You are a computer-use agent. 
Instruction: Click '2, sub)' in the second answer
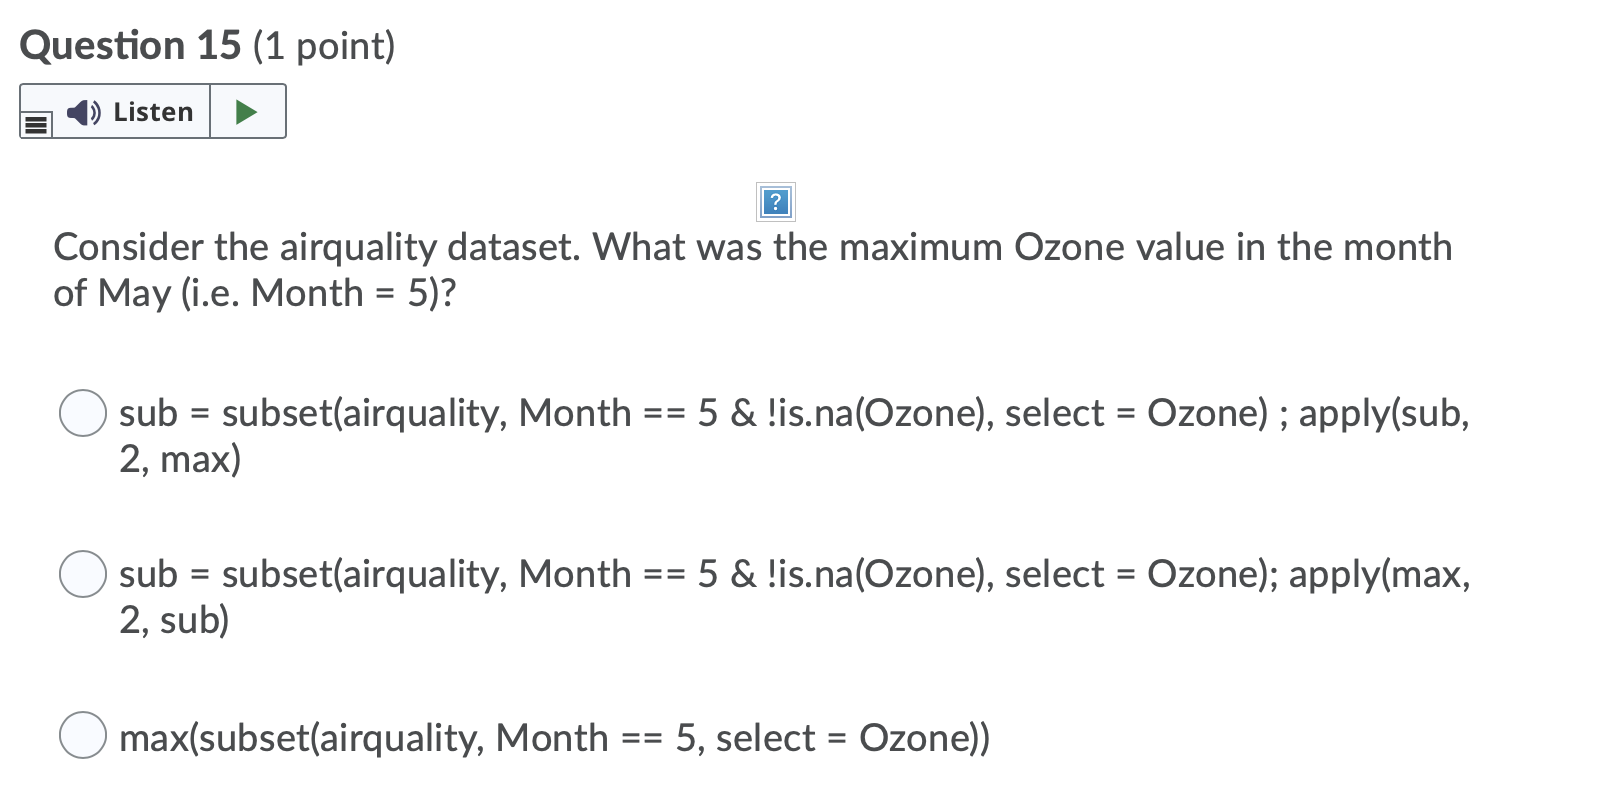pos(174,620)
